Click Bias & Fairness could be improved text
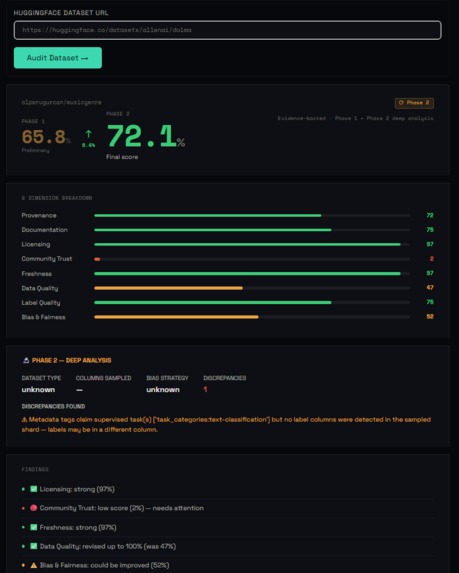459x573 pixels. [105, 565]
